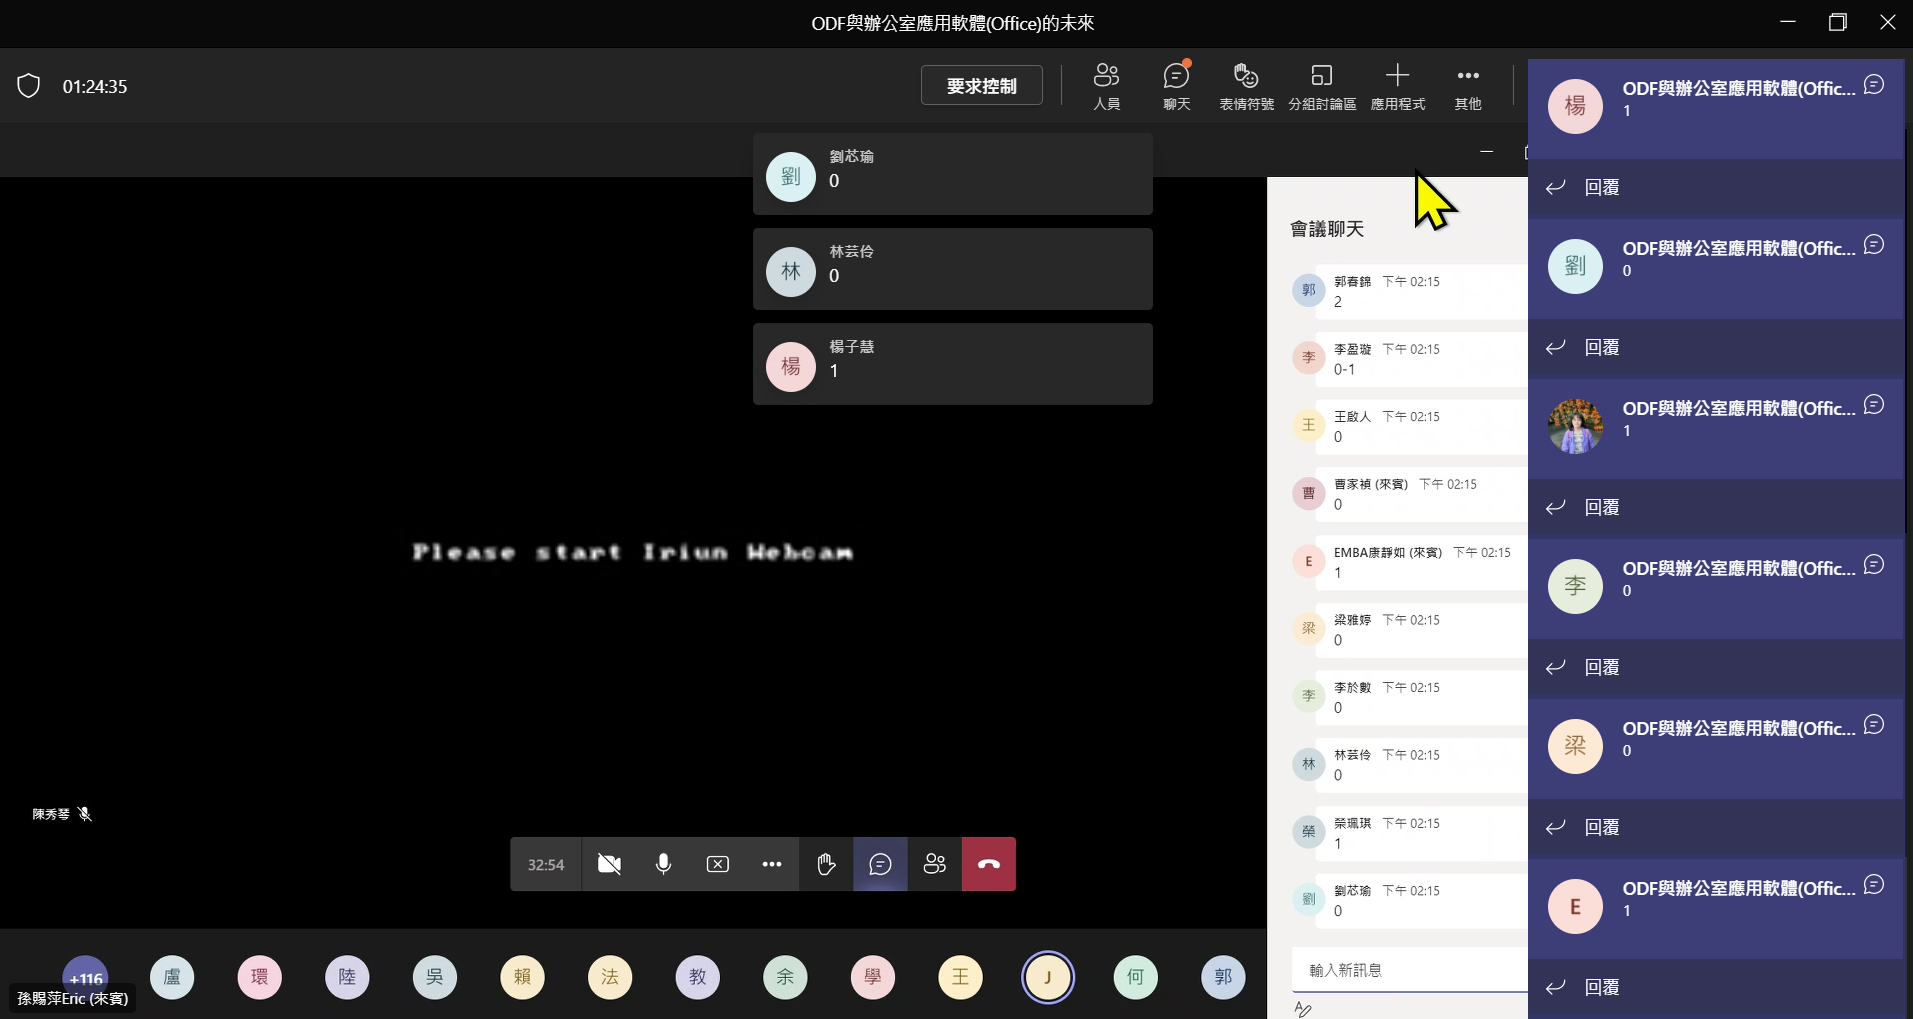Image resolution: width=1913 pixels, height=1019 pixels.
Task: Open more actions ellipsis in floating call bar
Action: pyautogui.click(x=772, y=864)
